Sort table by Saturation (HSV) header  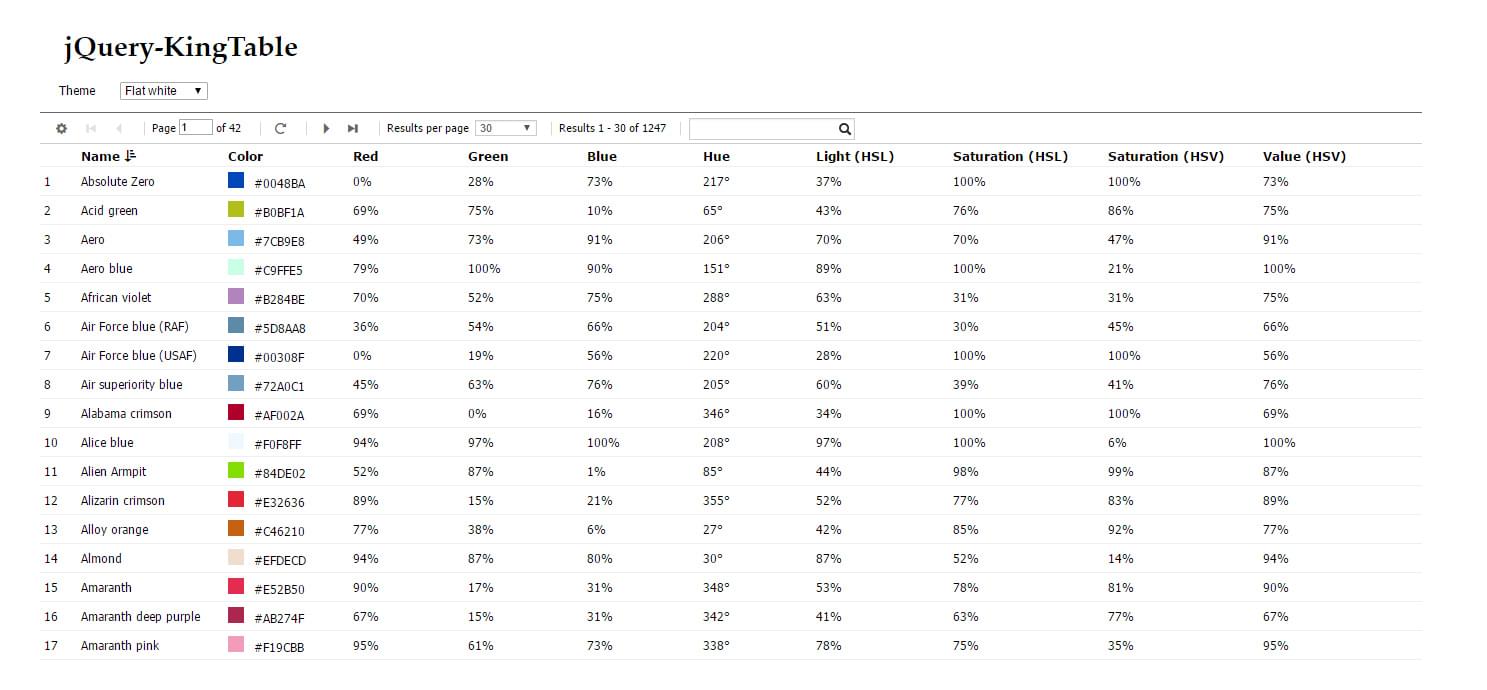pyautogui.click(x=1166, y=156)
